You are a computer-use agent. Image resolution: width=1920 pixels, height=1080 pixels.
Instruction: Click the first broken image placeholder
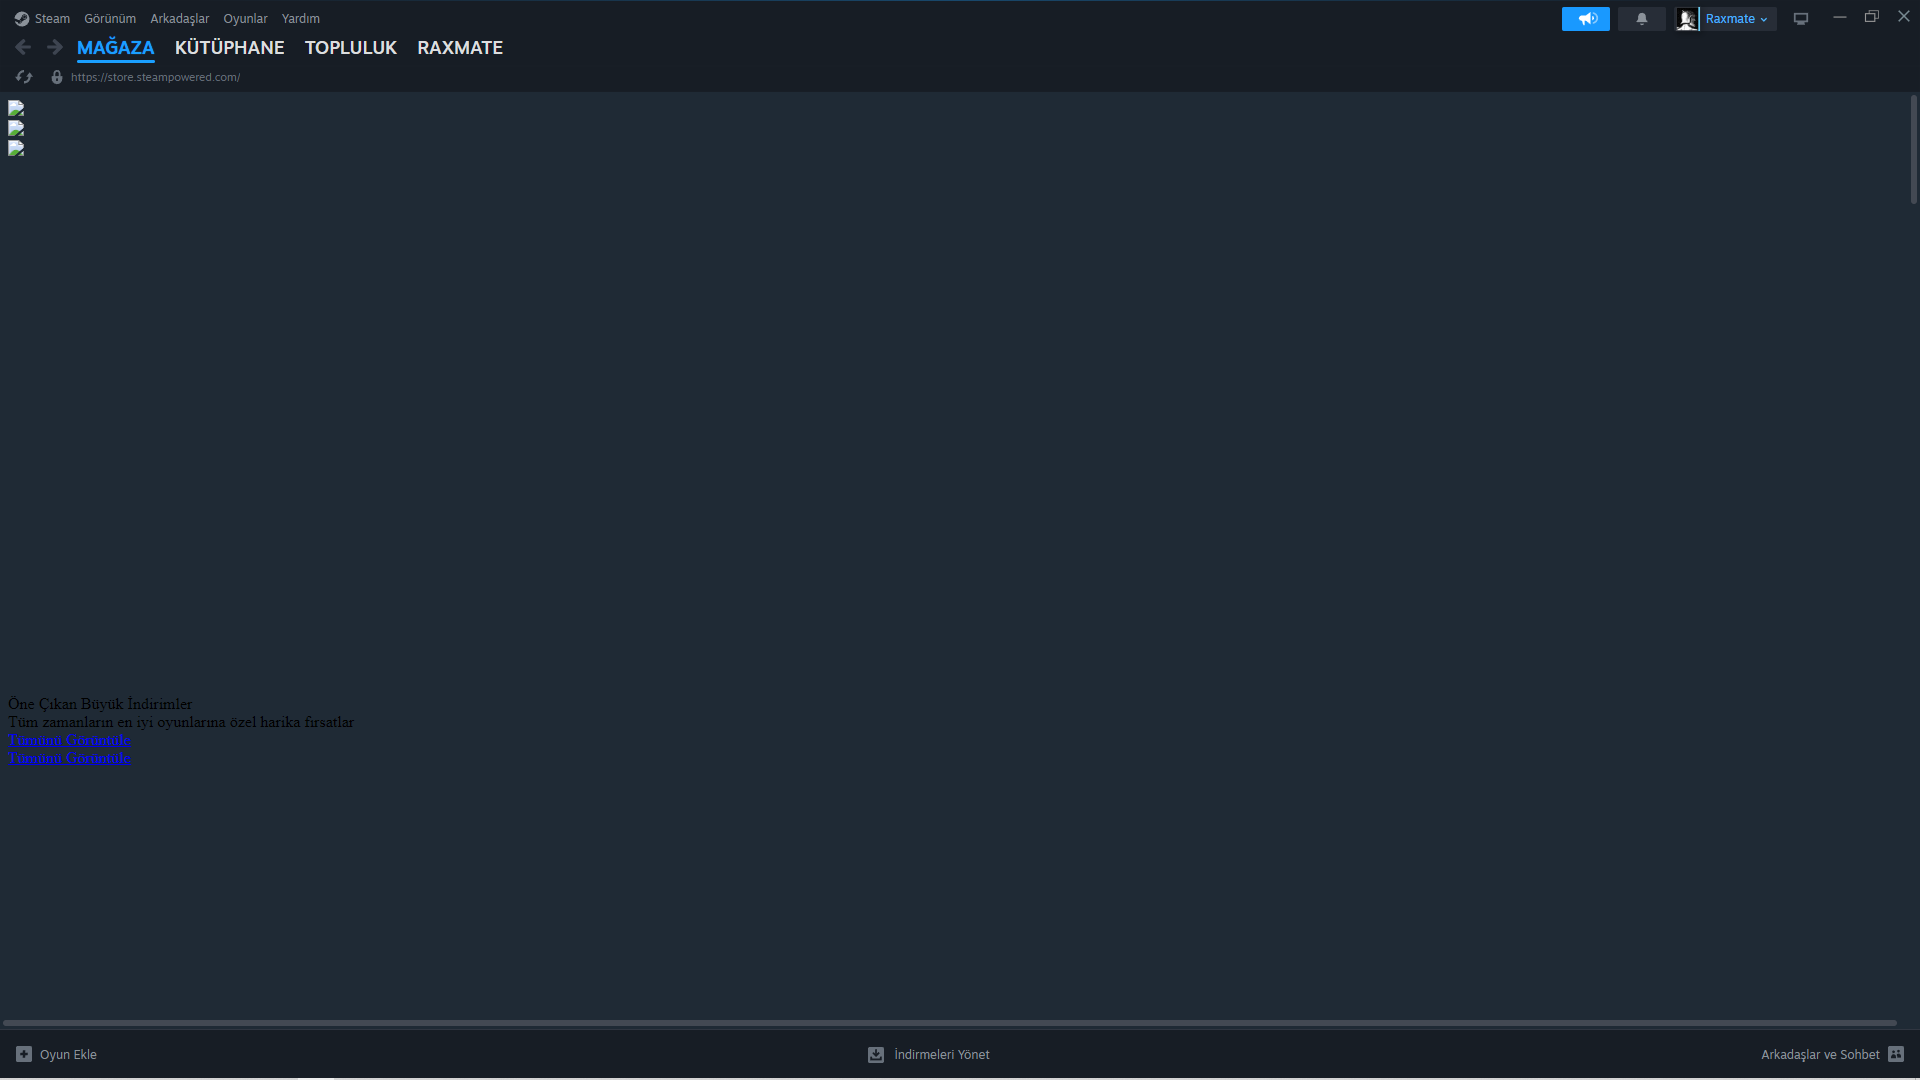pyautogui.click(x=16, y=109)
